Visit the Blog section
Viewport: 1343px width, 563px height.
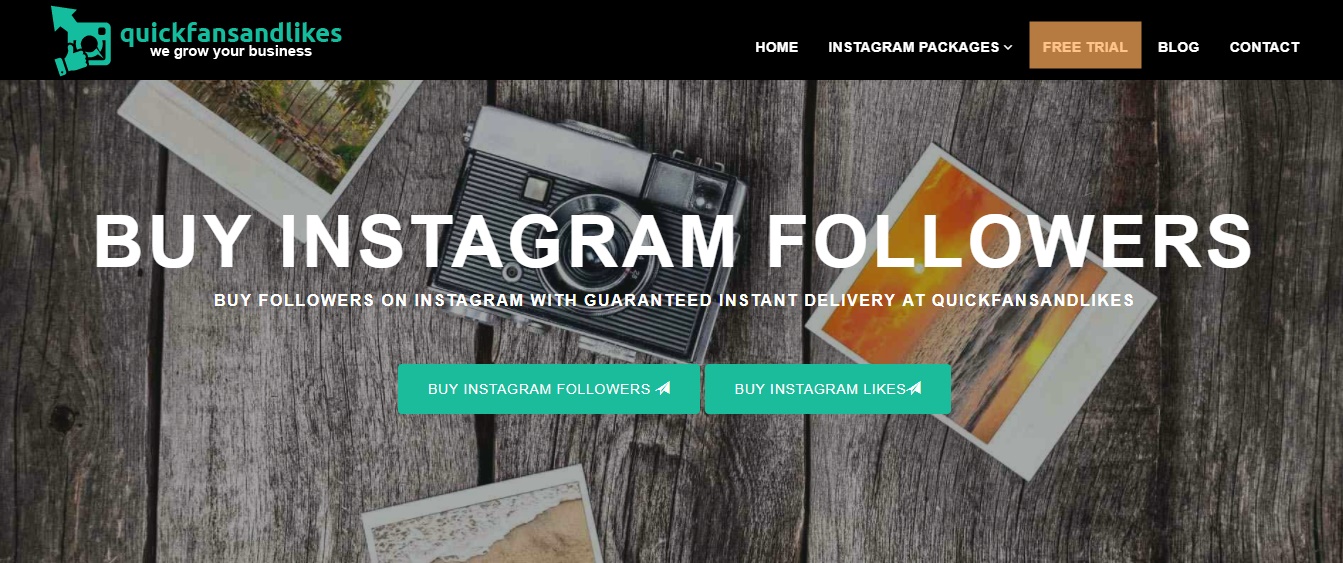[x=1178, y=47]
